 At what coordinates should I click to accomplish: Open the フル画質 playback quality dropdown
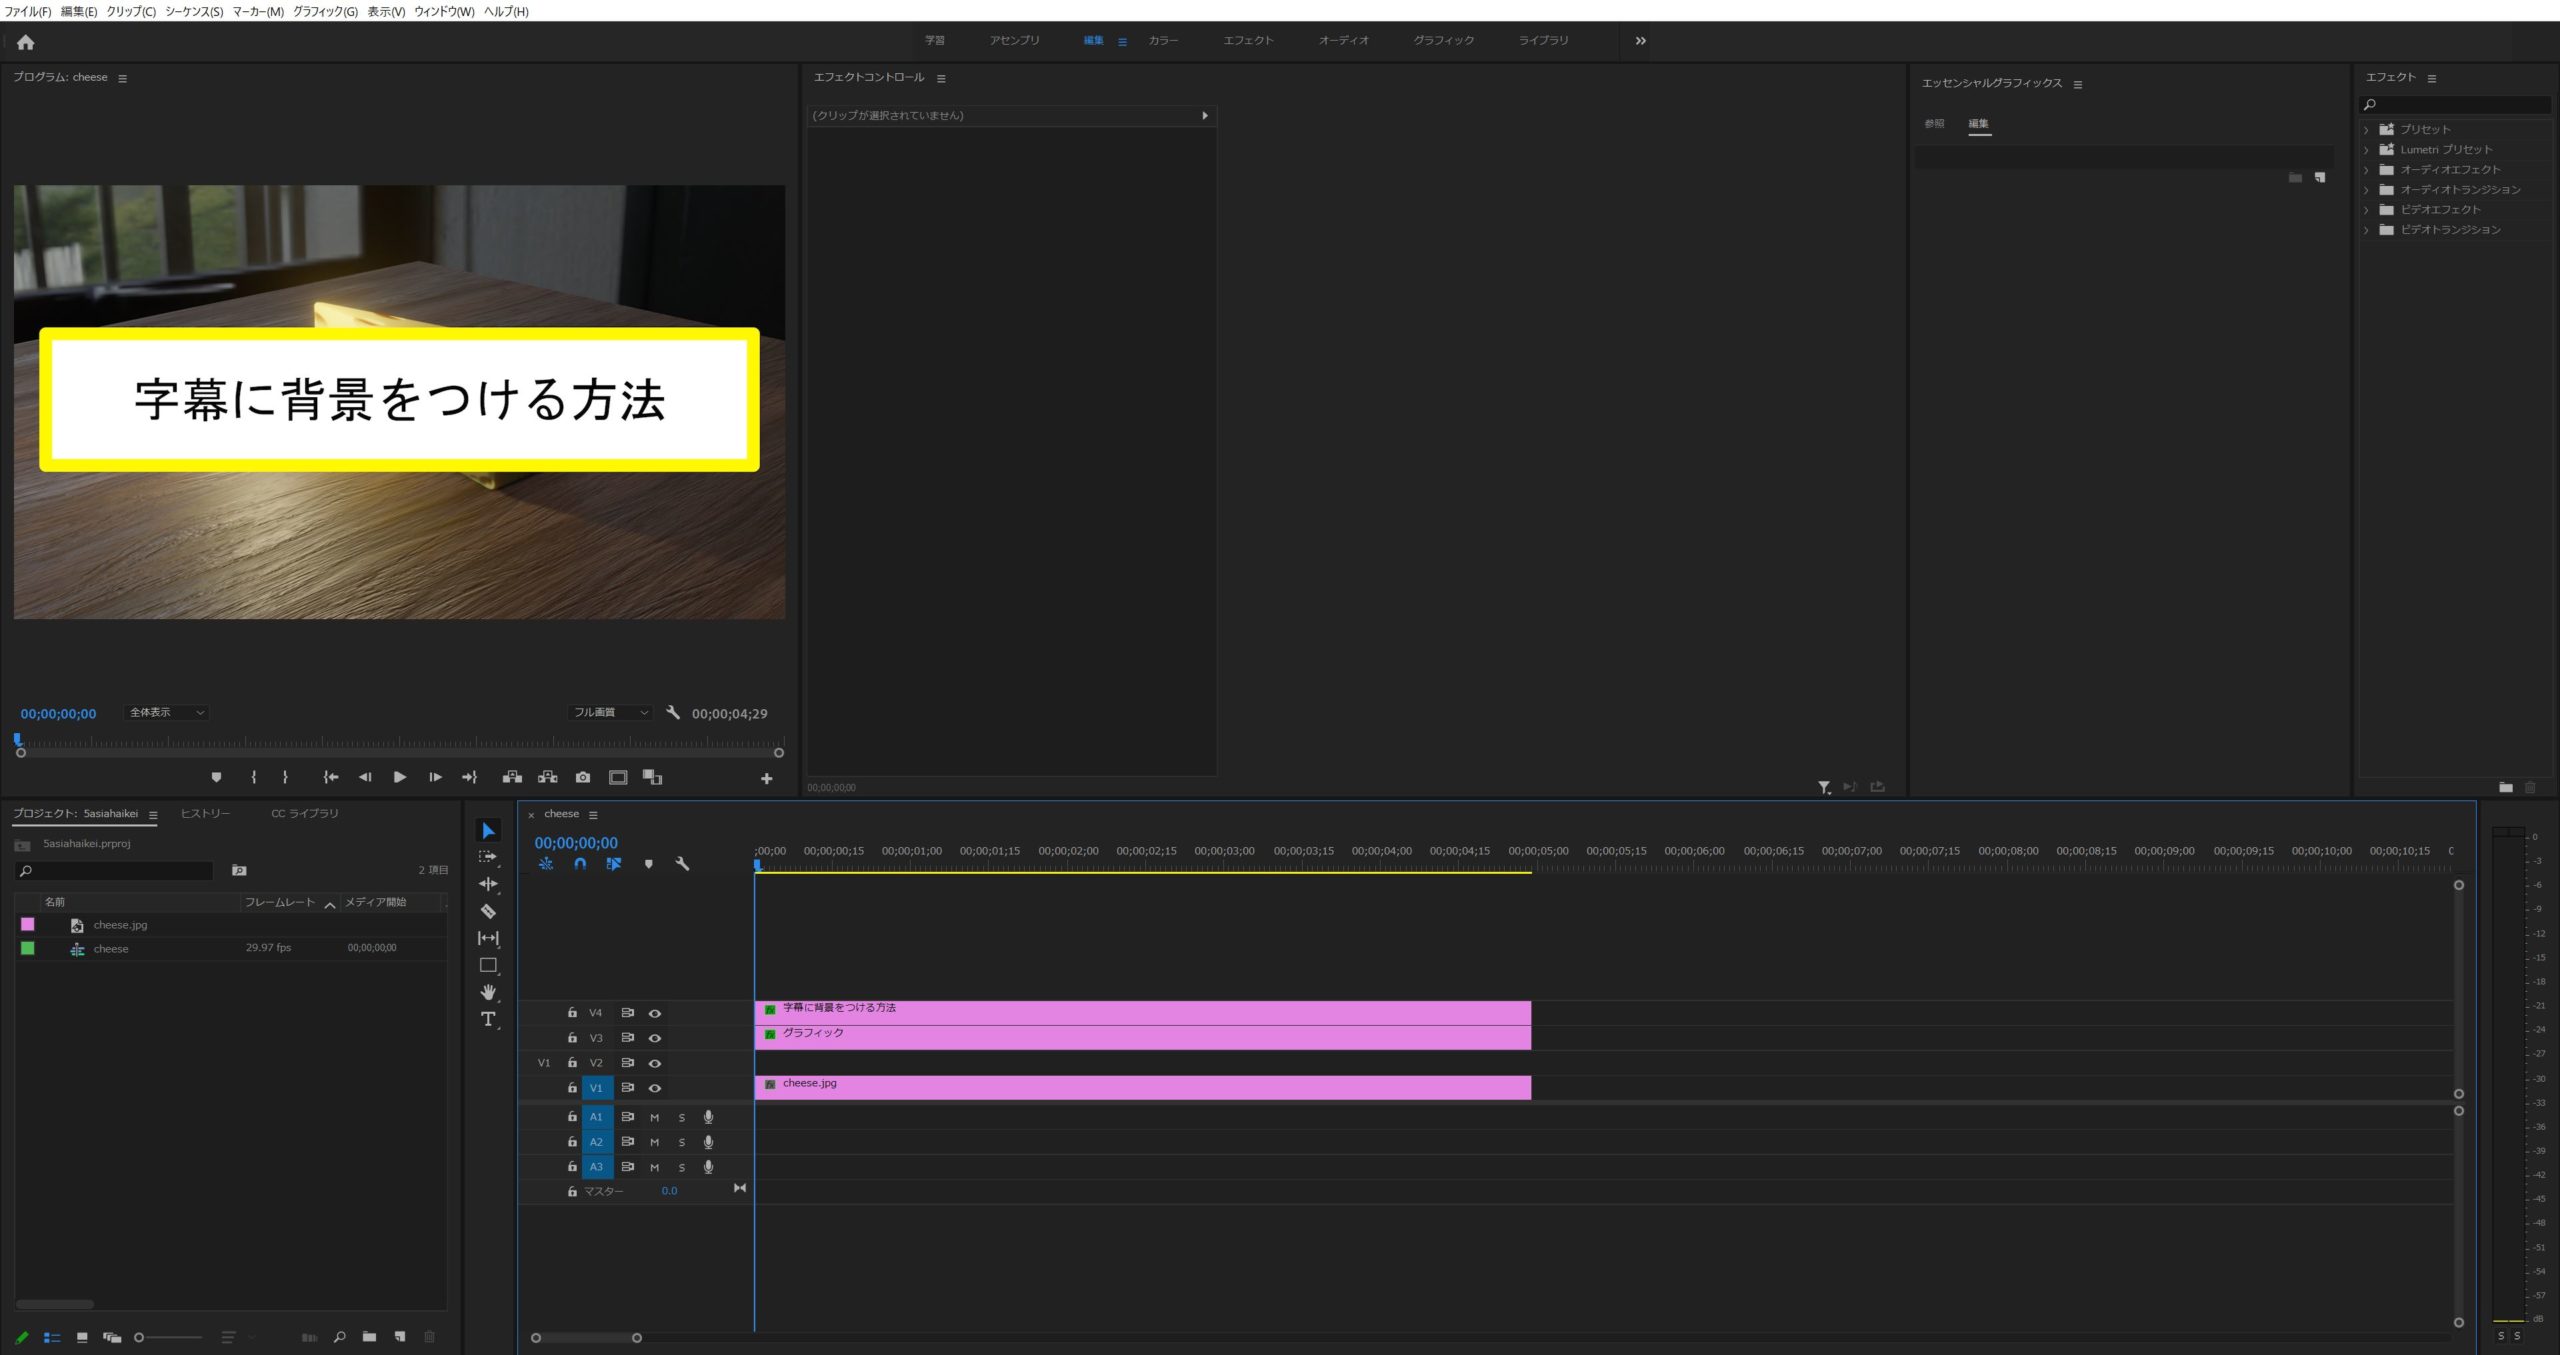click(609, 712)
